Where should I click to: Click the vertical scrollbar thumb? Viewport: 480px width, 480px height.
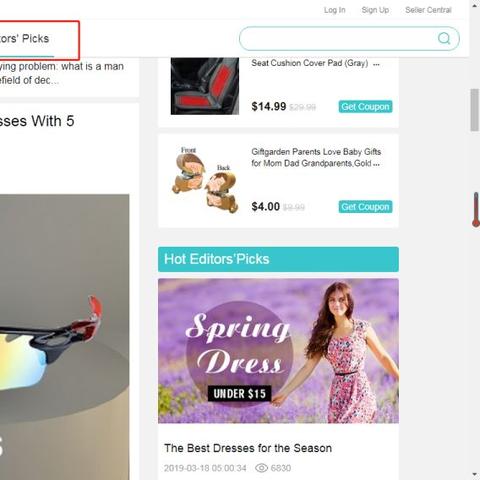(475, 110)
